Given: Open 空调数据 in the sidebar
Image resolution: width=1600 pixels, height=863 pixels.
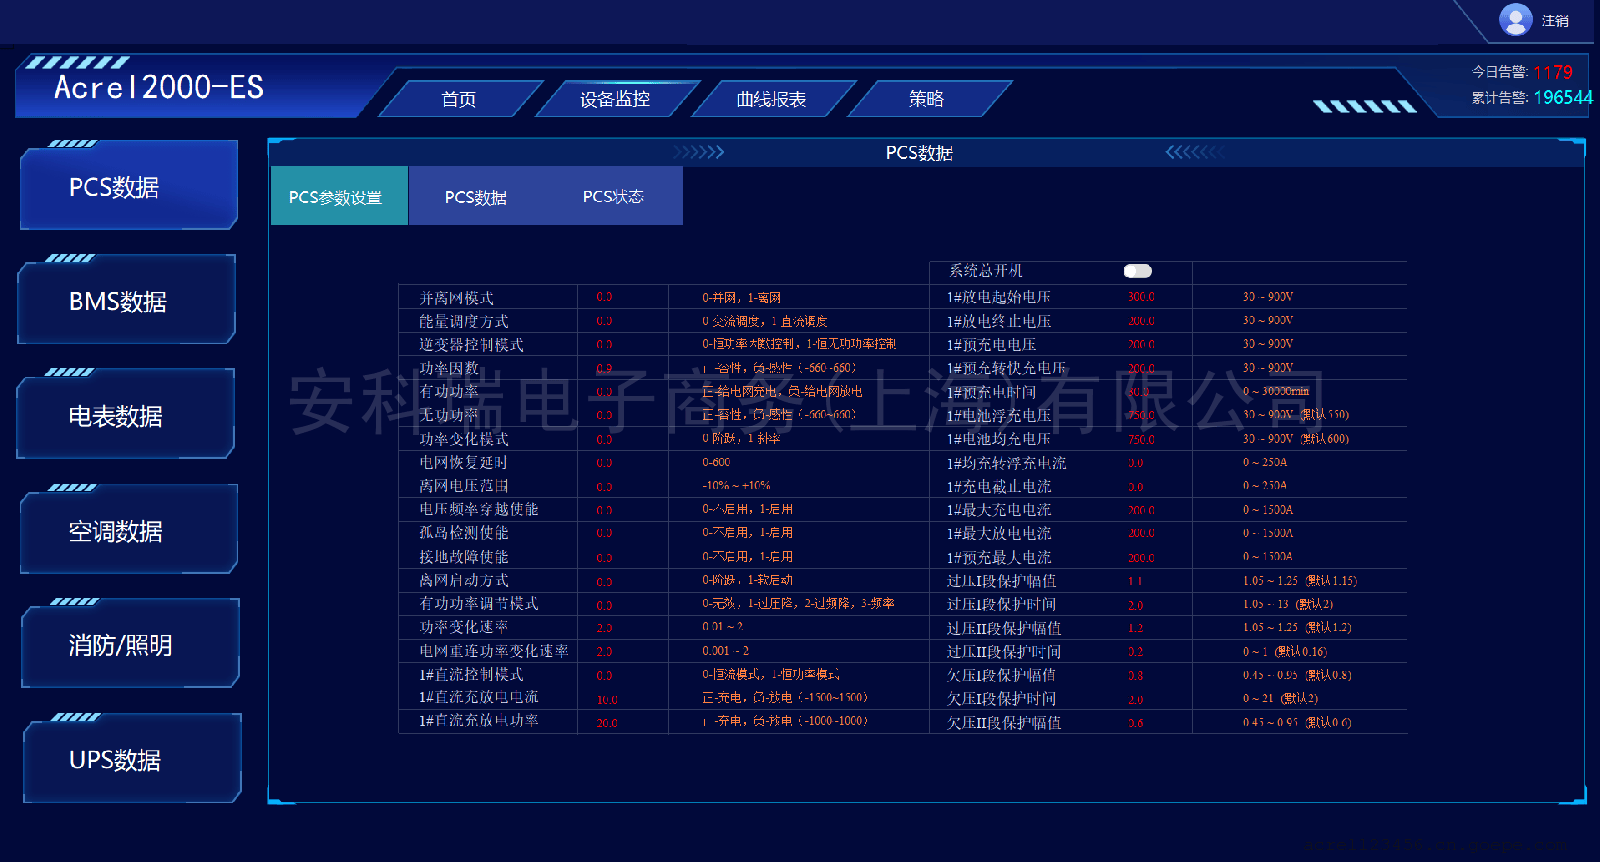Looking at the screenshot, I should point(129,531).
